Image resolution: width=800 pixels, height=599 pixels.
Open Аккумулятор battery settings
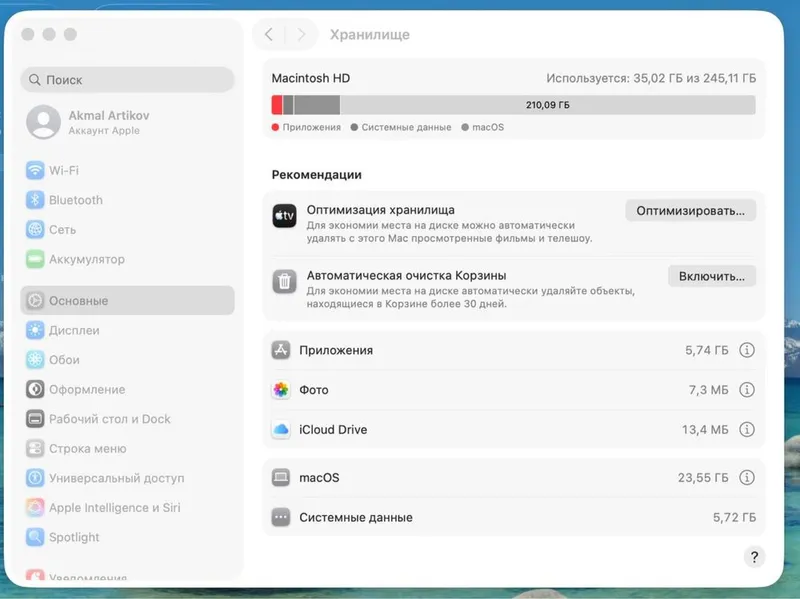[x=128, y=259]
